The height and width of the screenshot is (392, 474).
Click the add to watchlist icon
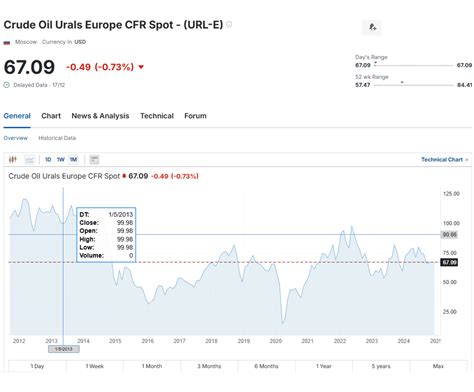click(372, 27)
